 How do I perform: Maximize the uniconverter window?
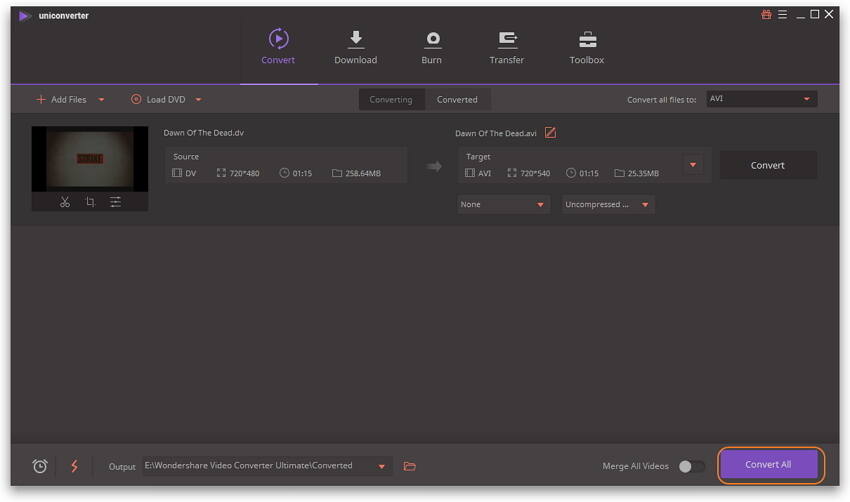click(x=814, y=15)
